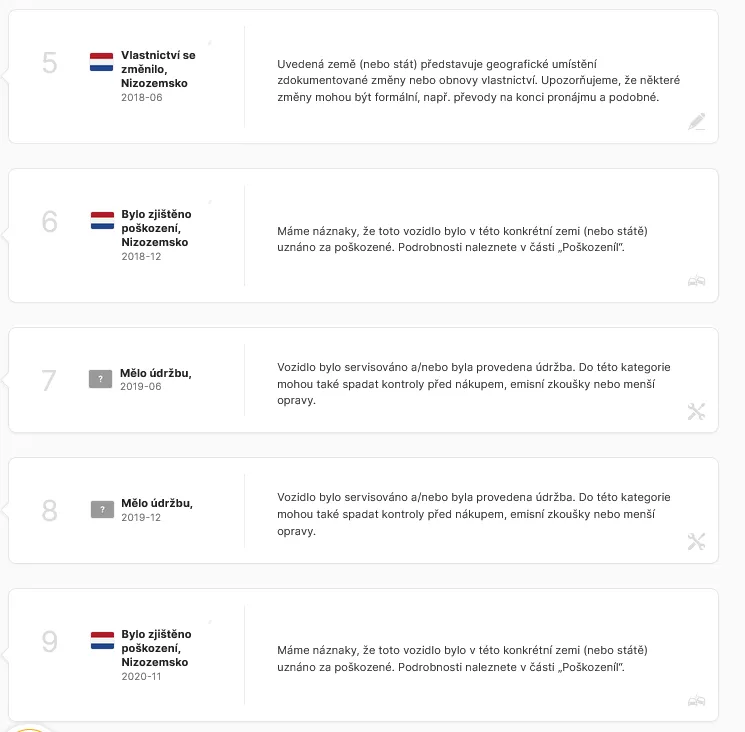Click timeline number 9

pyautogui.click(x=49, y=641)
